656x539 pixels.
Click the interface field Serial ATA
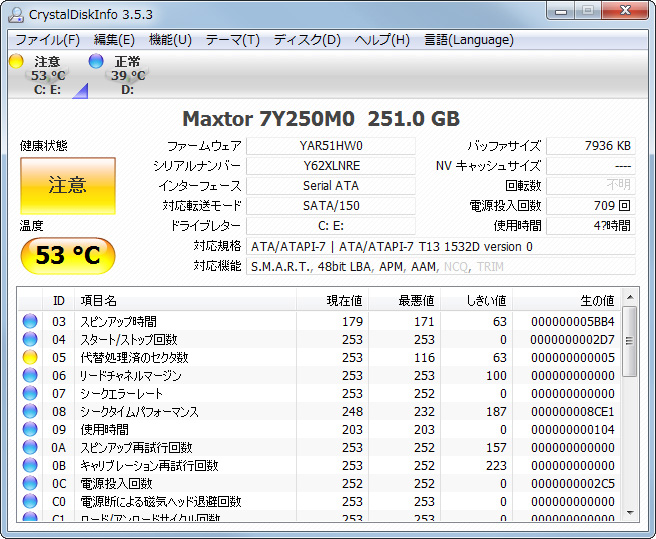coord(331,186)
